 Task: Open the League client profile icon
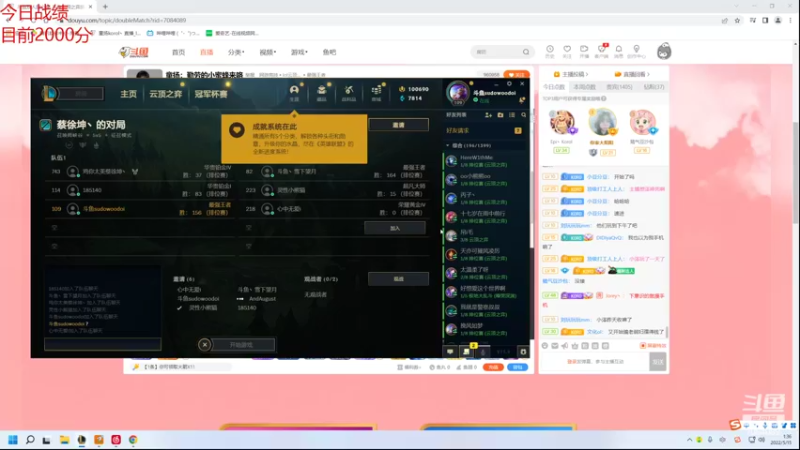tap(294, 92)
